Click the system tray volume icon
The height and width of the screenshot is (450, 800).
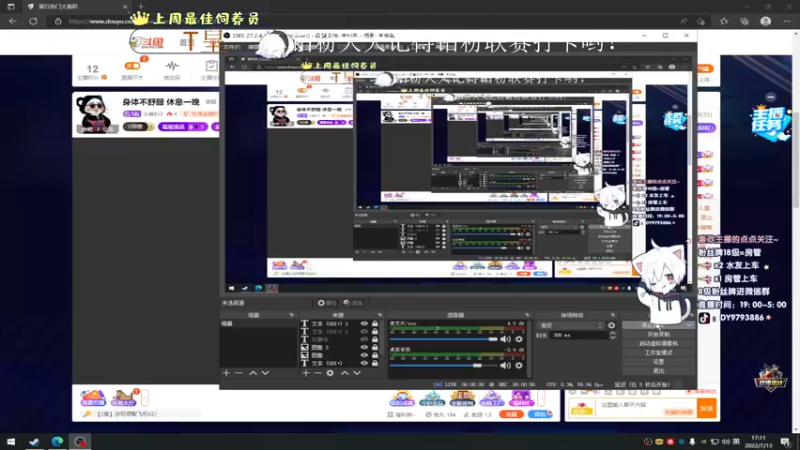click(726, 442)
